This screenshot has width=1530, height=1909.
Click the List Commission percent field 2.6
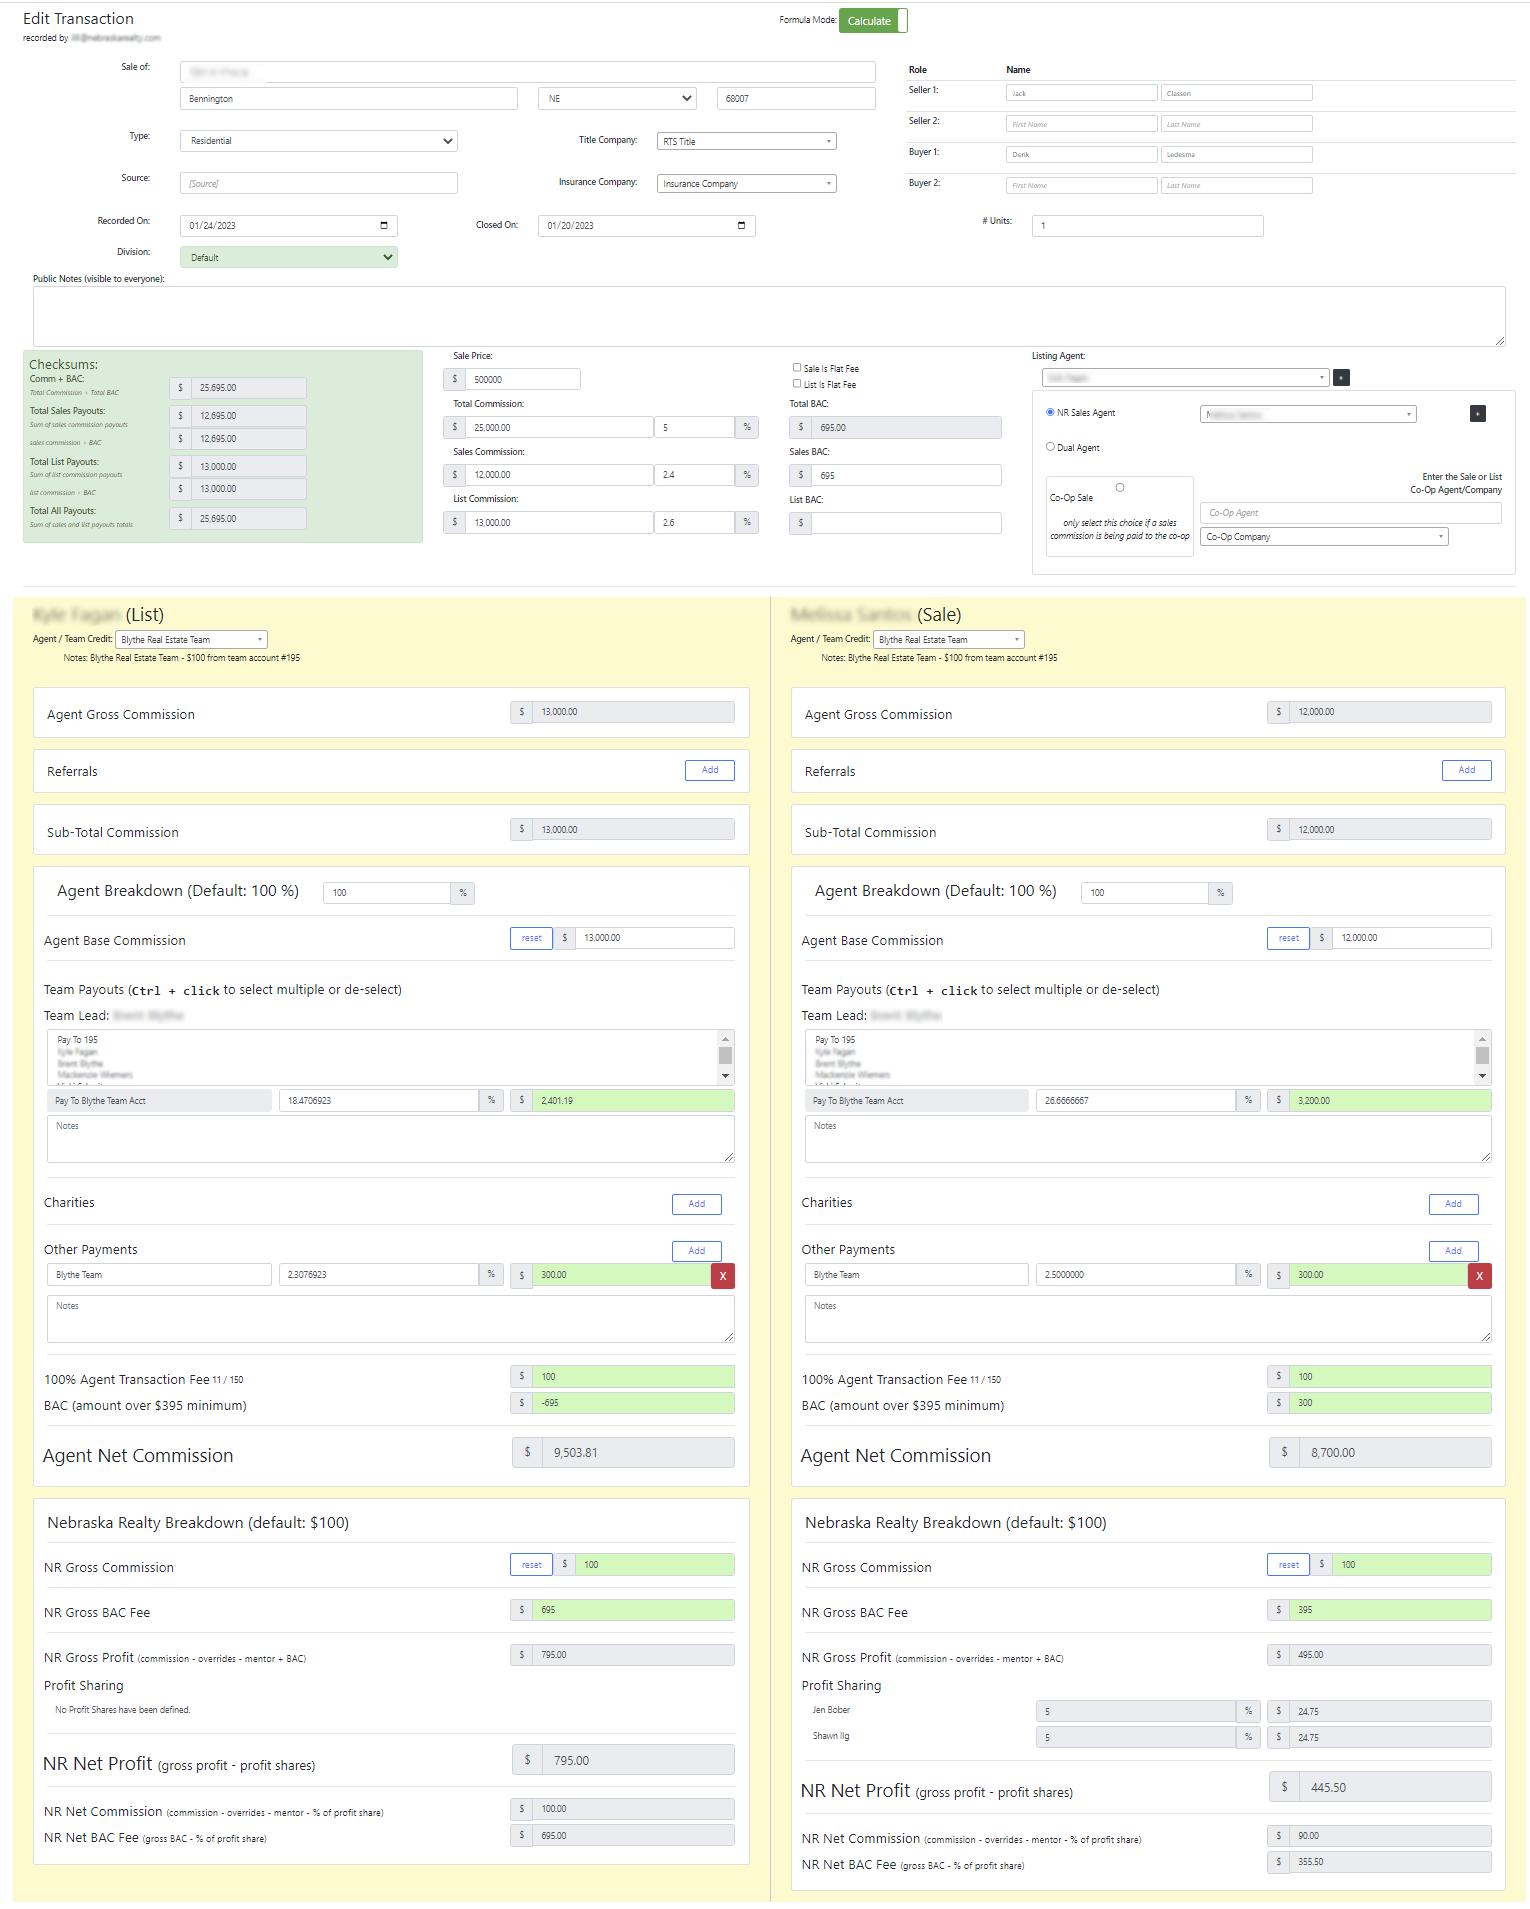tap(695, 523)
